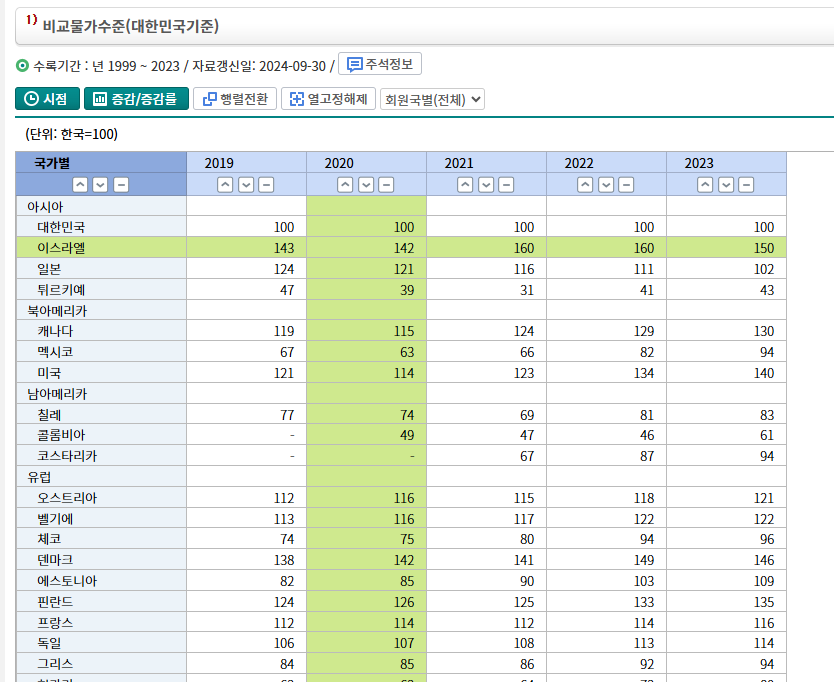
Task: Sort the 2023 column ascending
Action: [705, 184]
